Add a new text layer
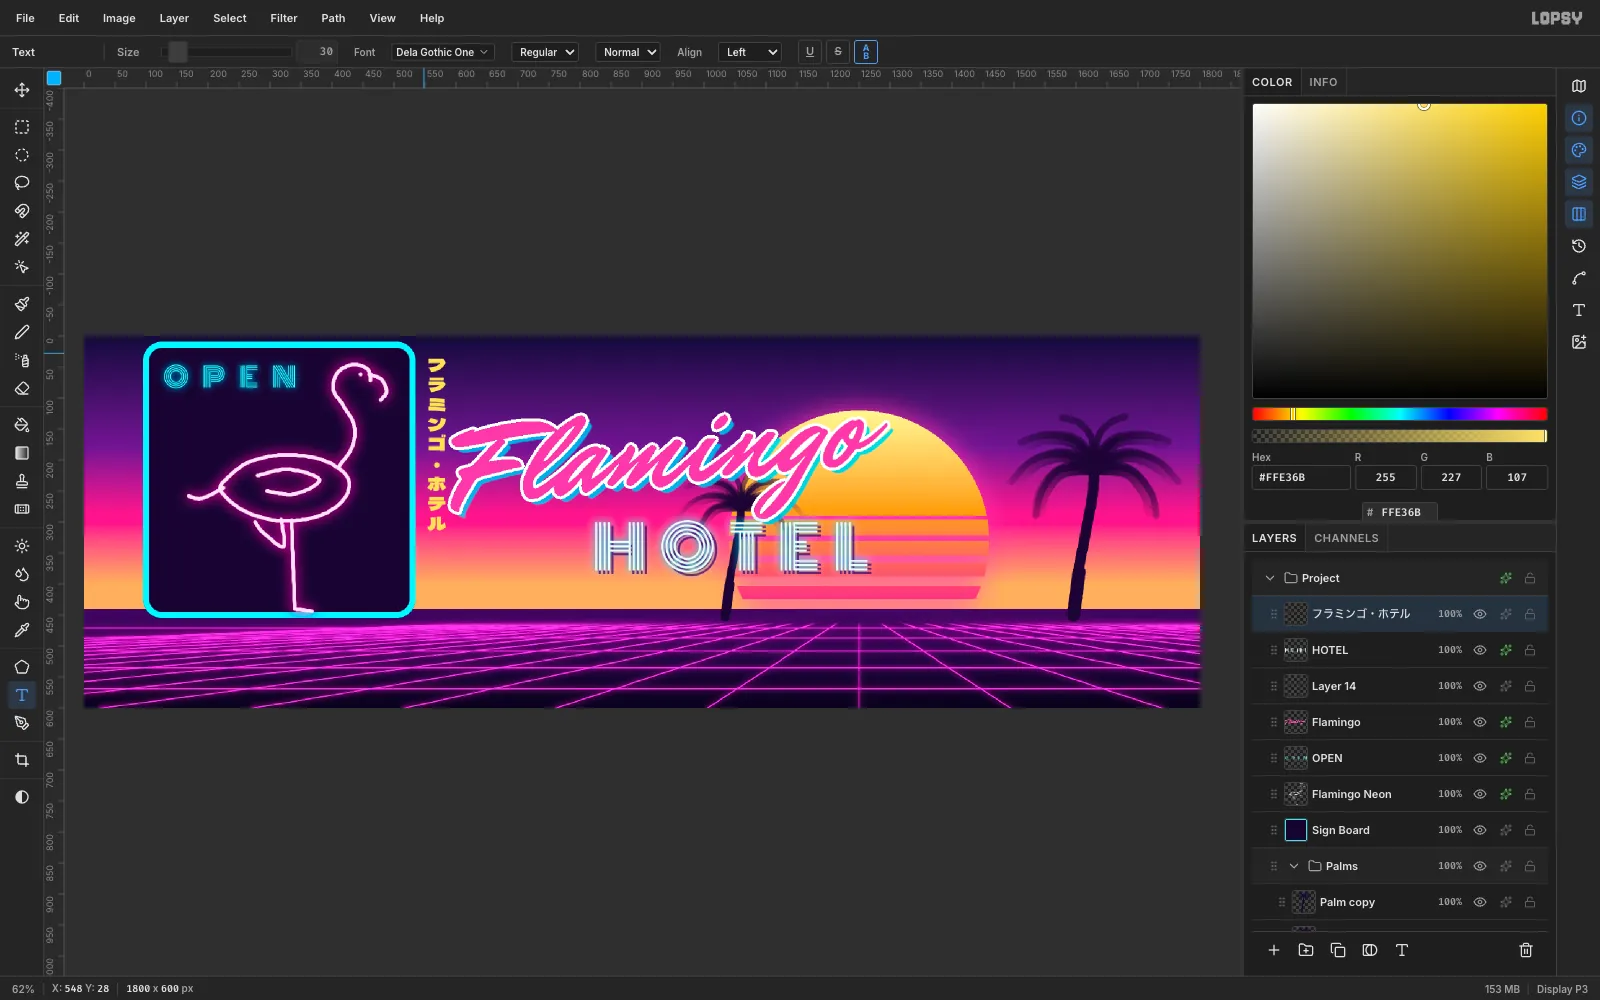The image size is (1600, 1000). pyautogui.click(x=1402, y=950)
